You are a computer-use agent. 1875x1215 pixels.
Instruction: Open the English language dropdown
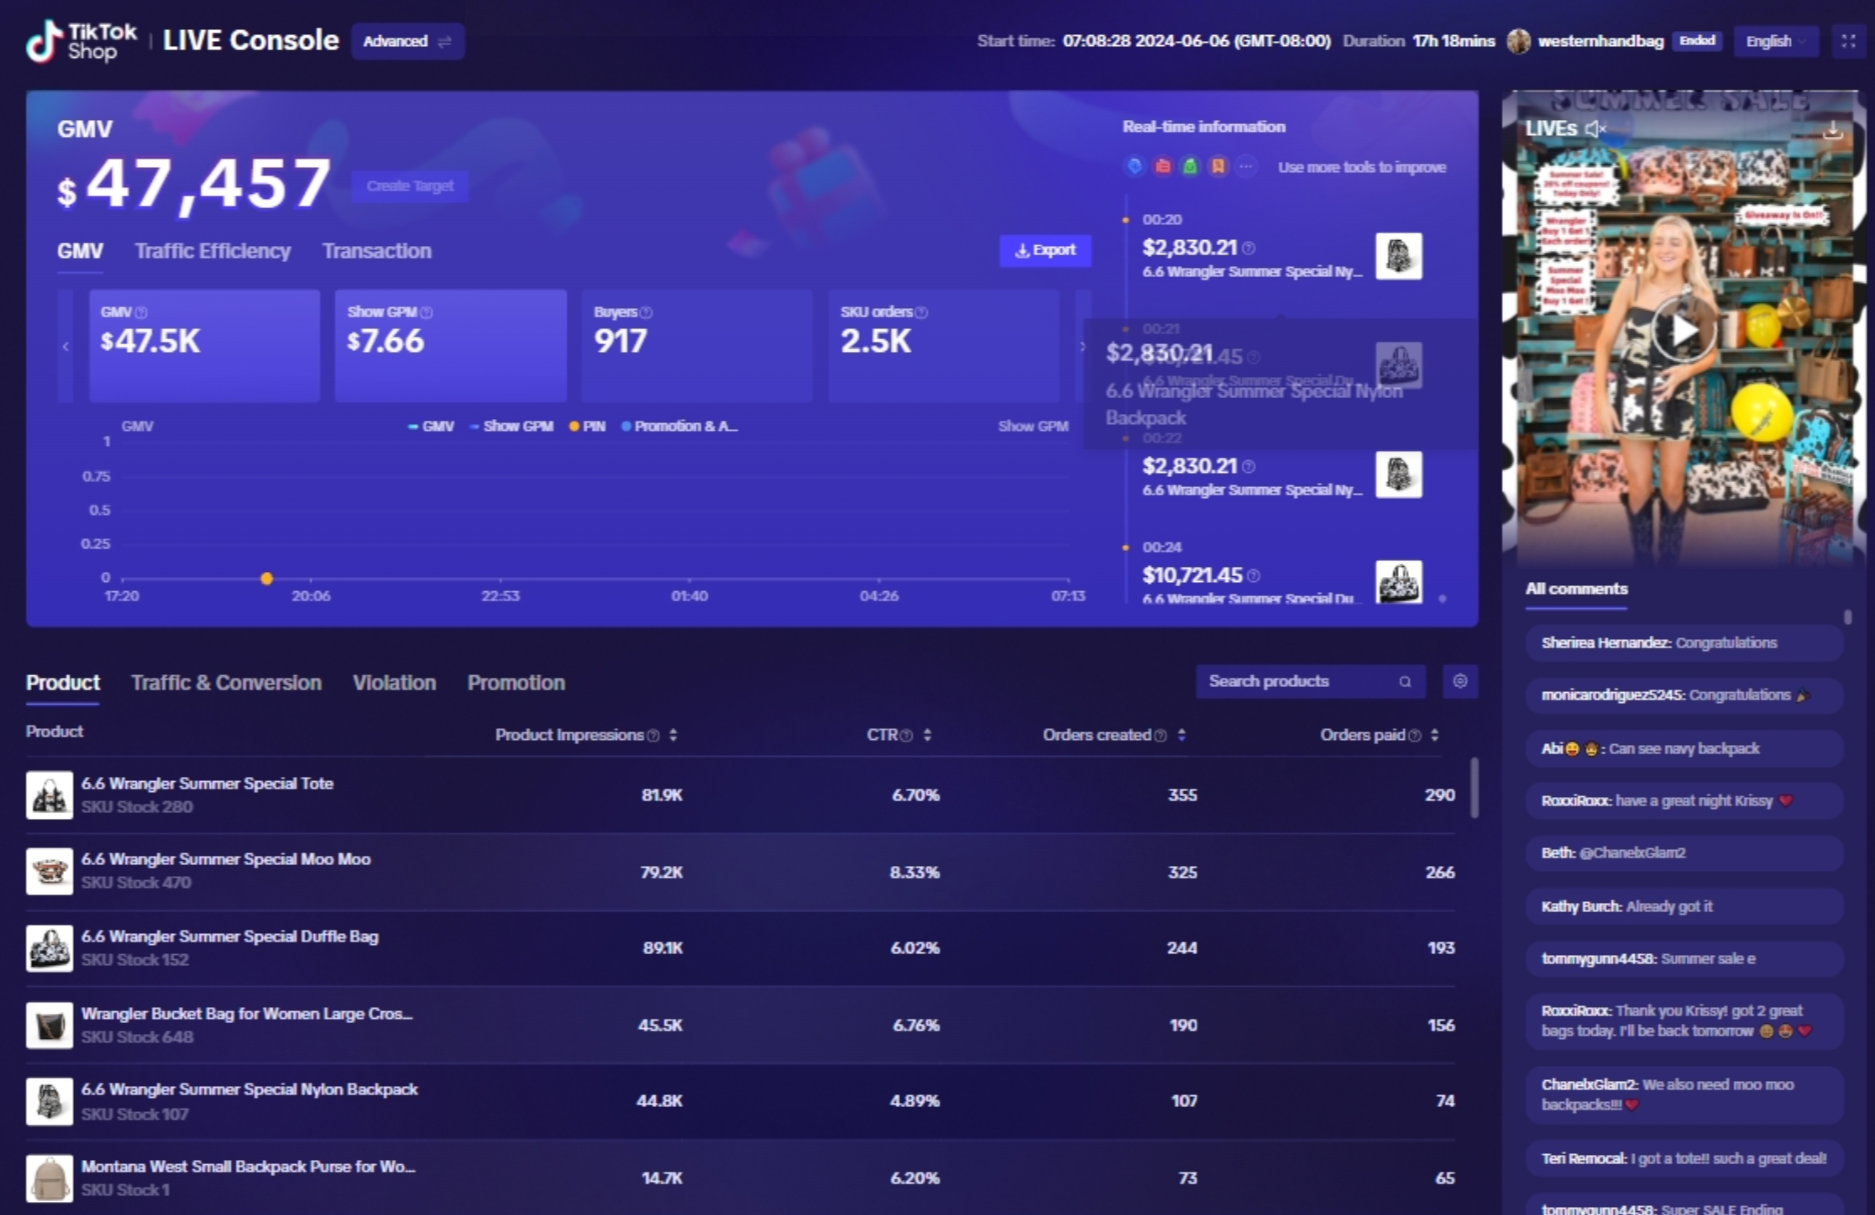[x=1775, y=41]
